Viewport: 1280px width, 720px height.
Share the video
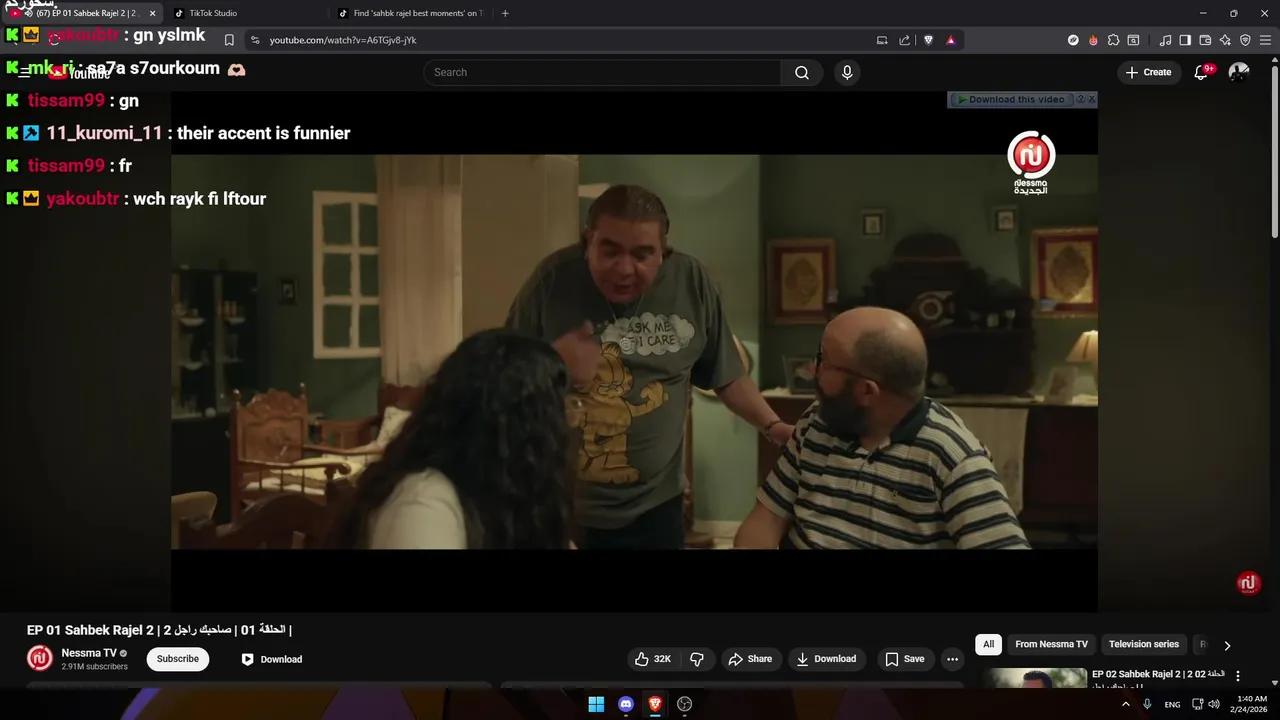click(750, 659)
